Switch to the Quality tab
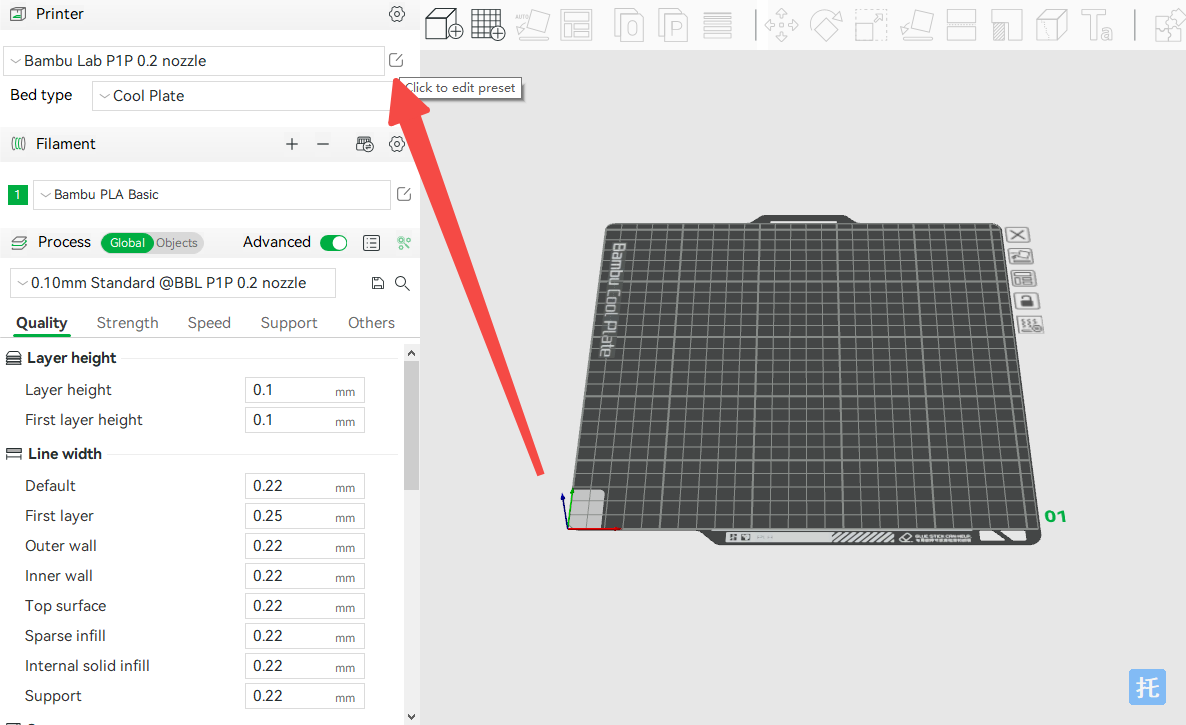 coord(42,323)
